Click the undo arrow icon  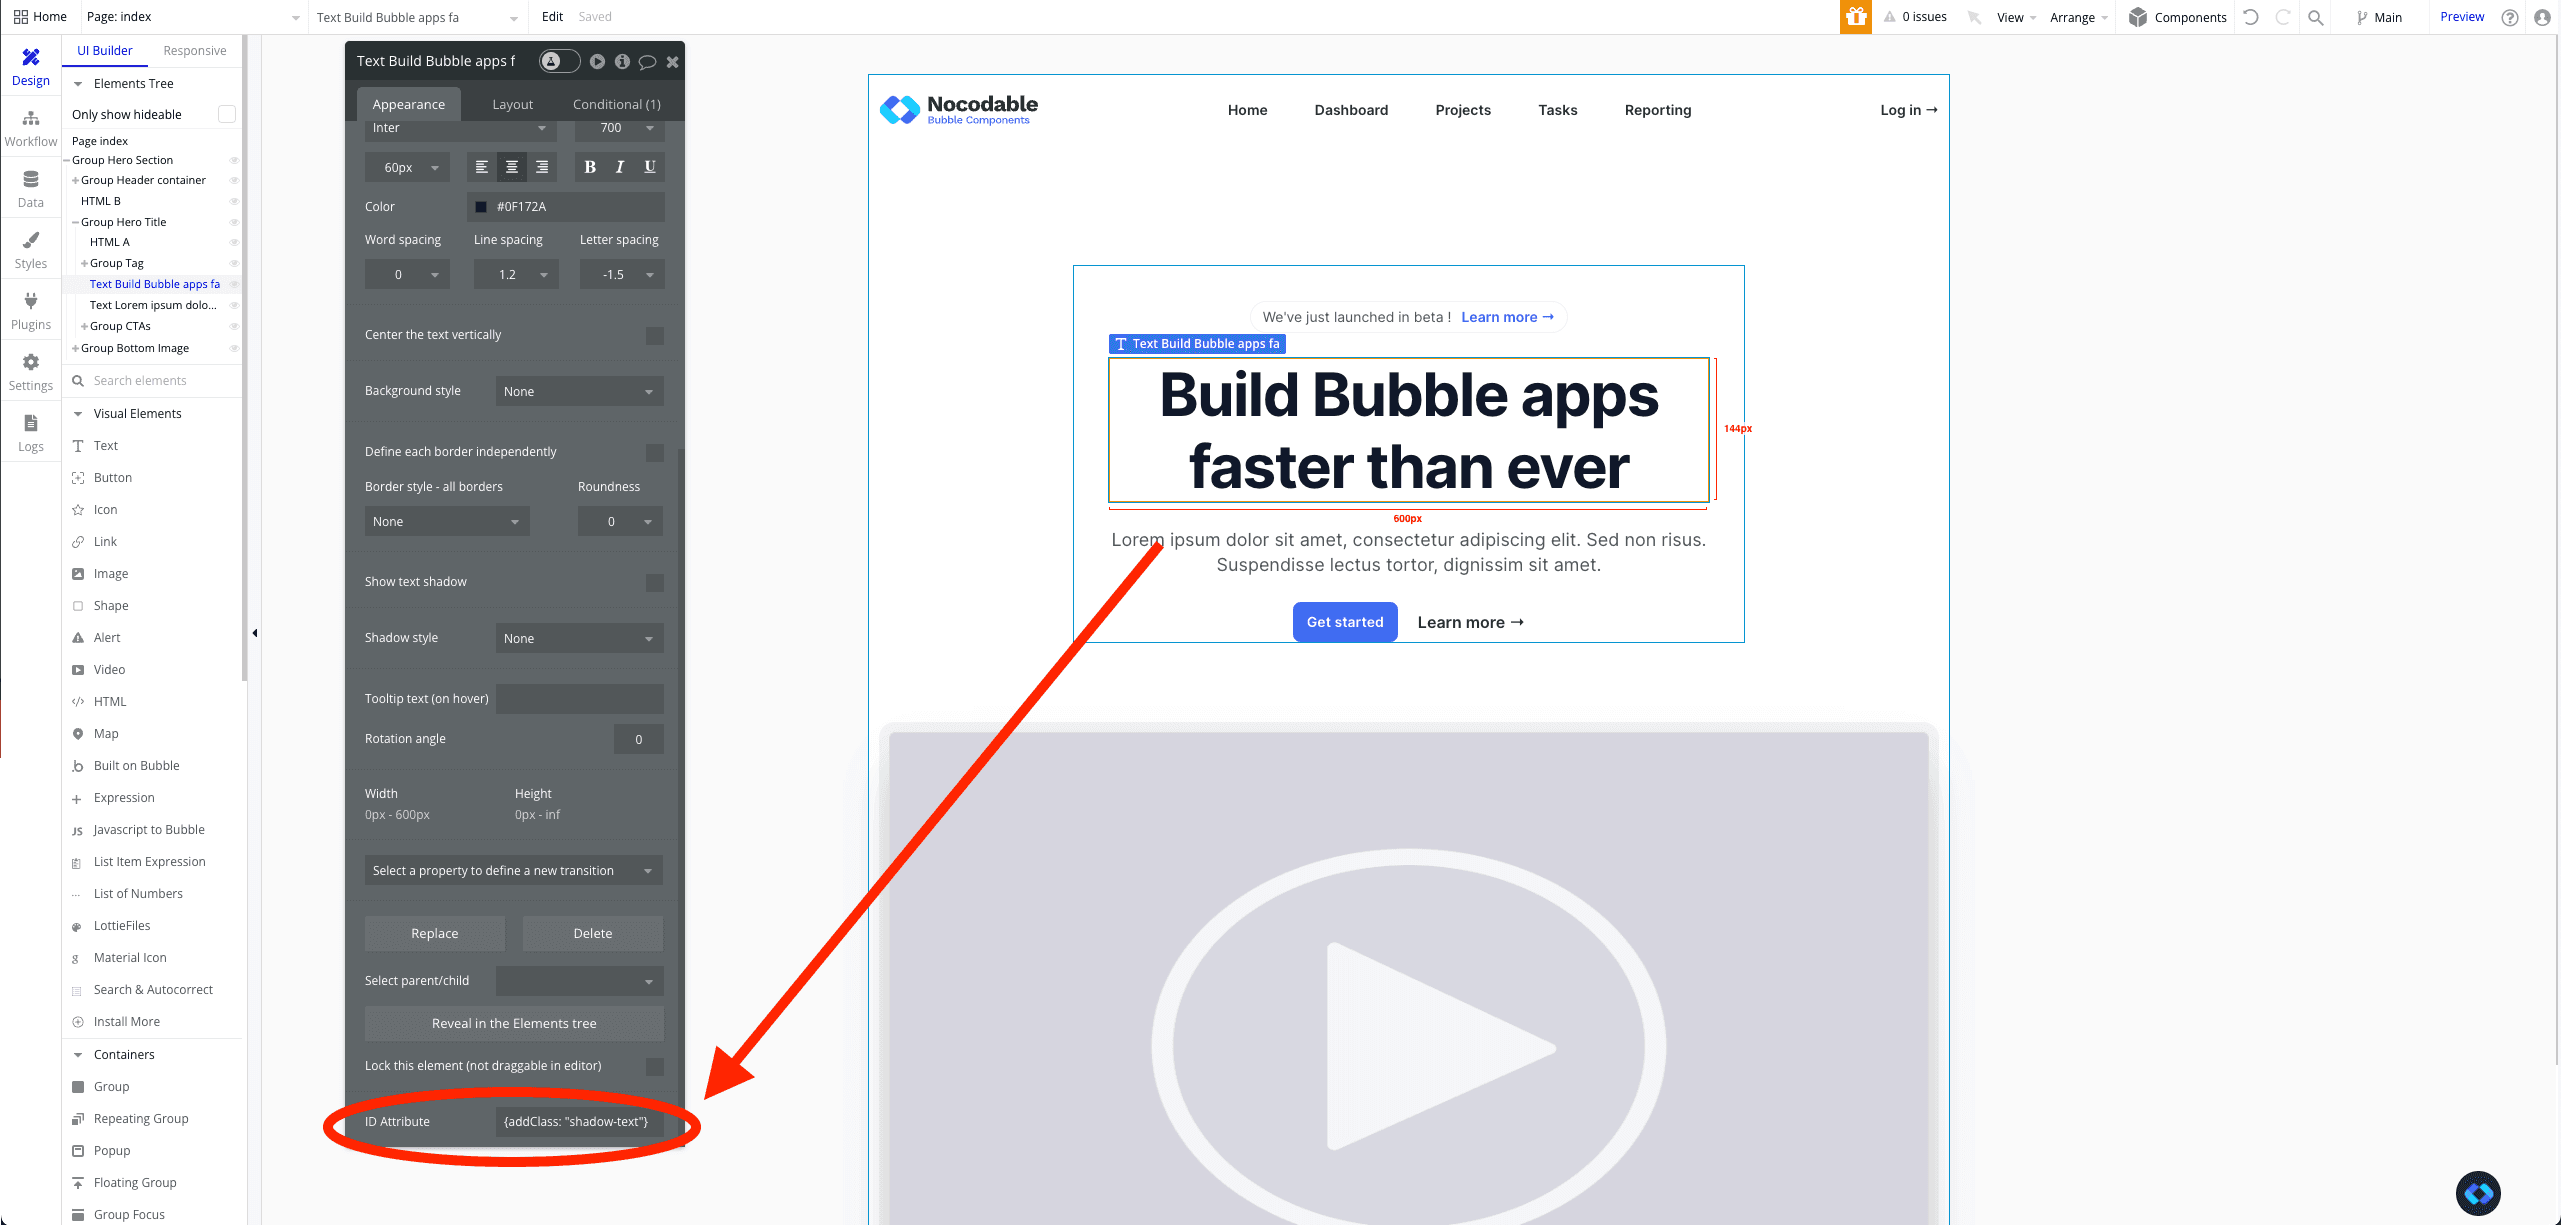(x=2251, y=17)
